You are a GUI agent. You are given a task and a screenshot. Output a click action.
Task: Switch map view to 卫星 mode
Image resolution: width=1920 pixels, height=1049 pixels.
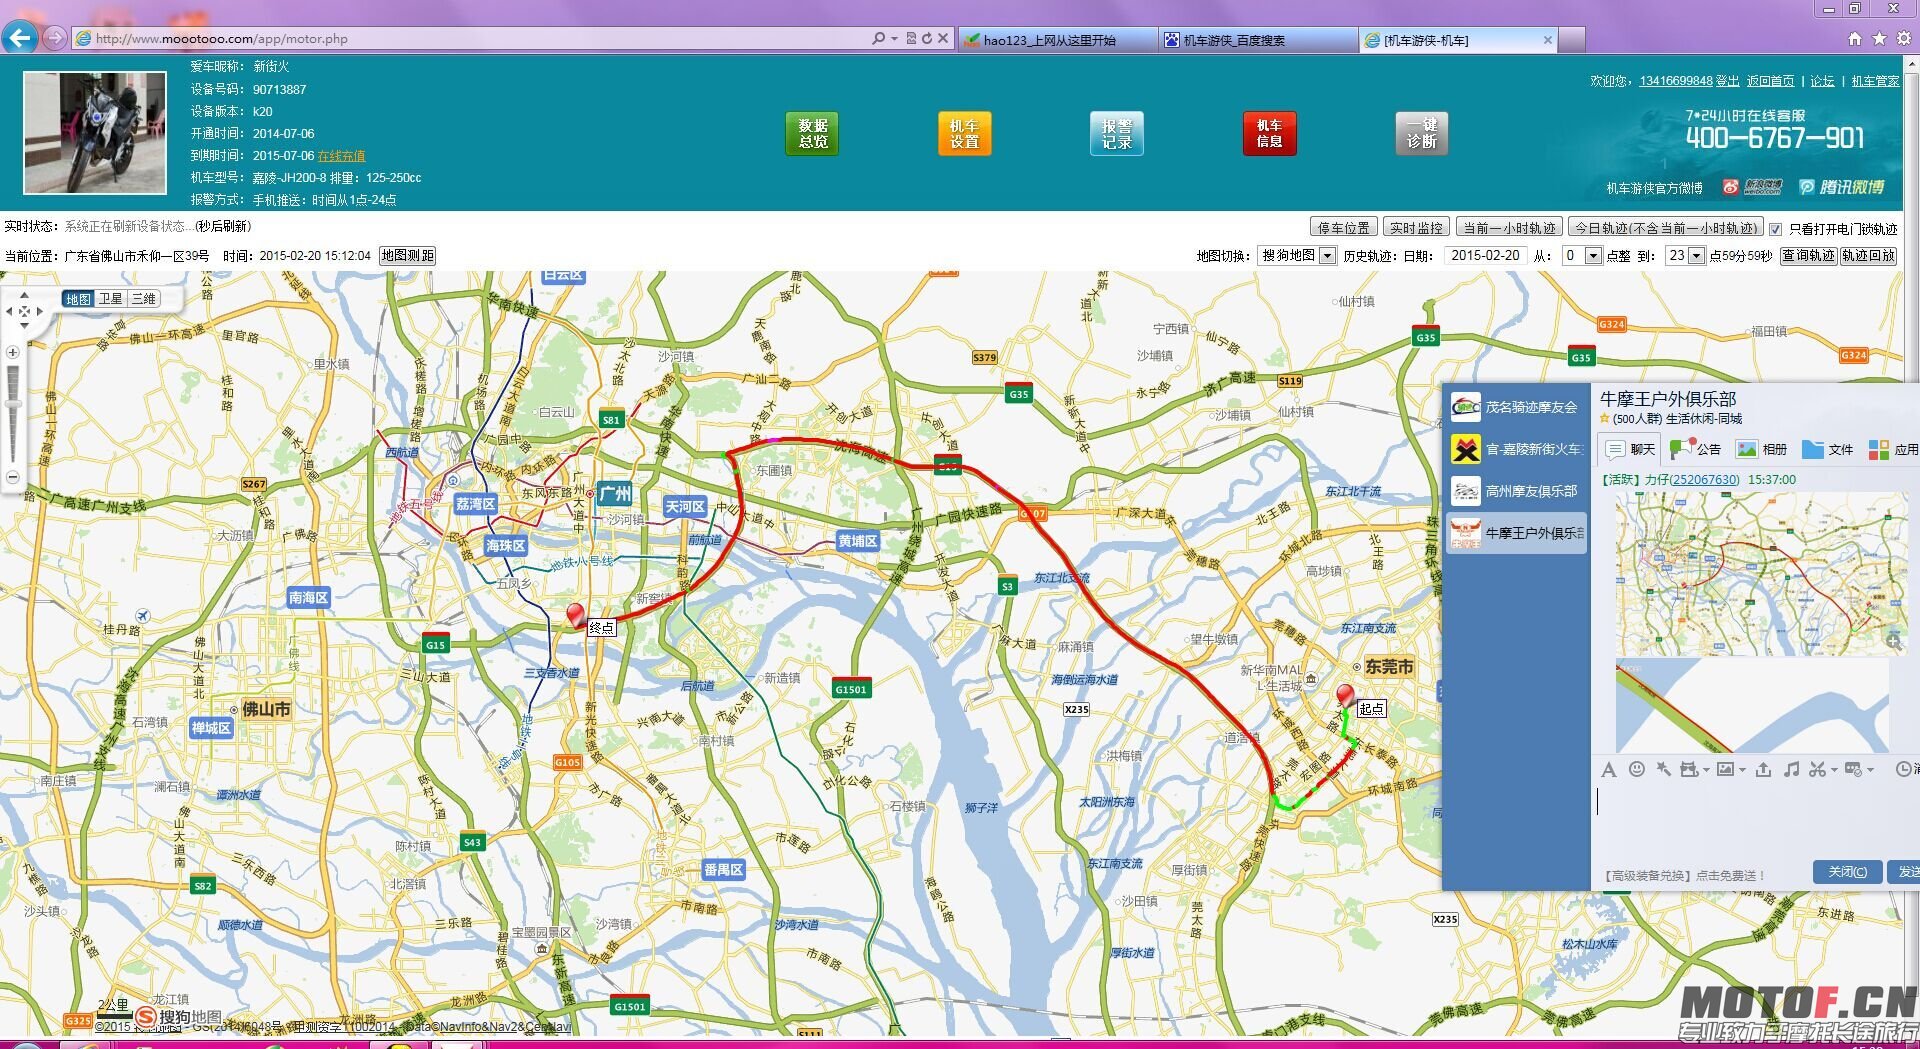tap(110, 299)
